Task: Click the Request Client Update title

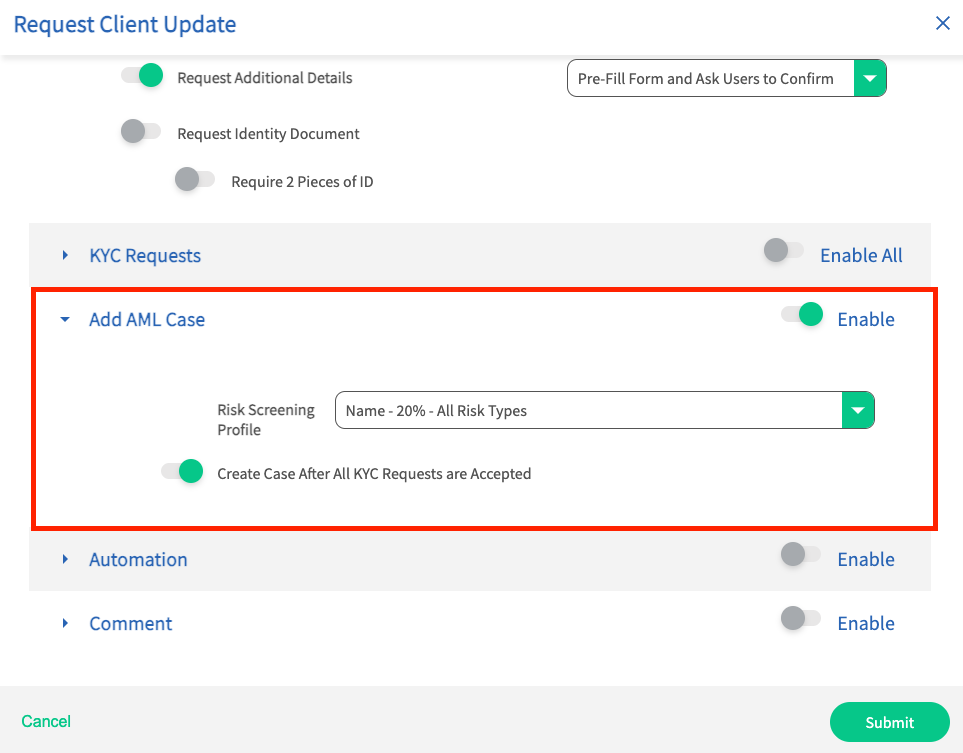Action: [x=125, y=25]
